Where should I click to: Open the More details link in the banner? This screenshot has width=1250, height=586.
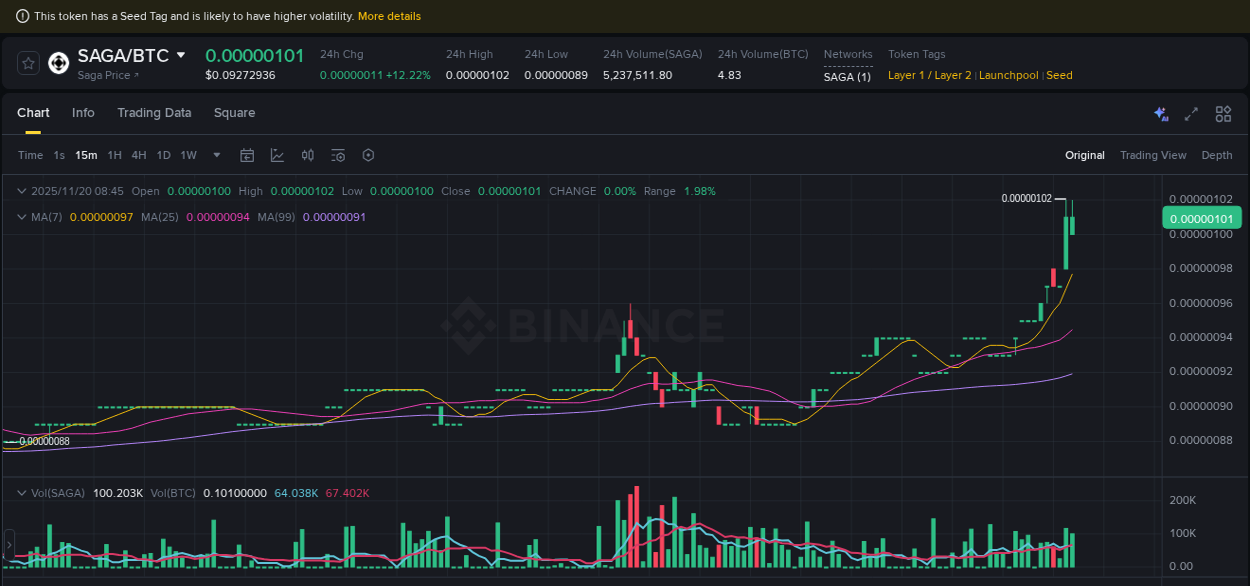pos(389,15)
